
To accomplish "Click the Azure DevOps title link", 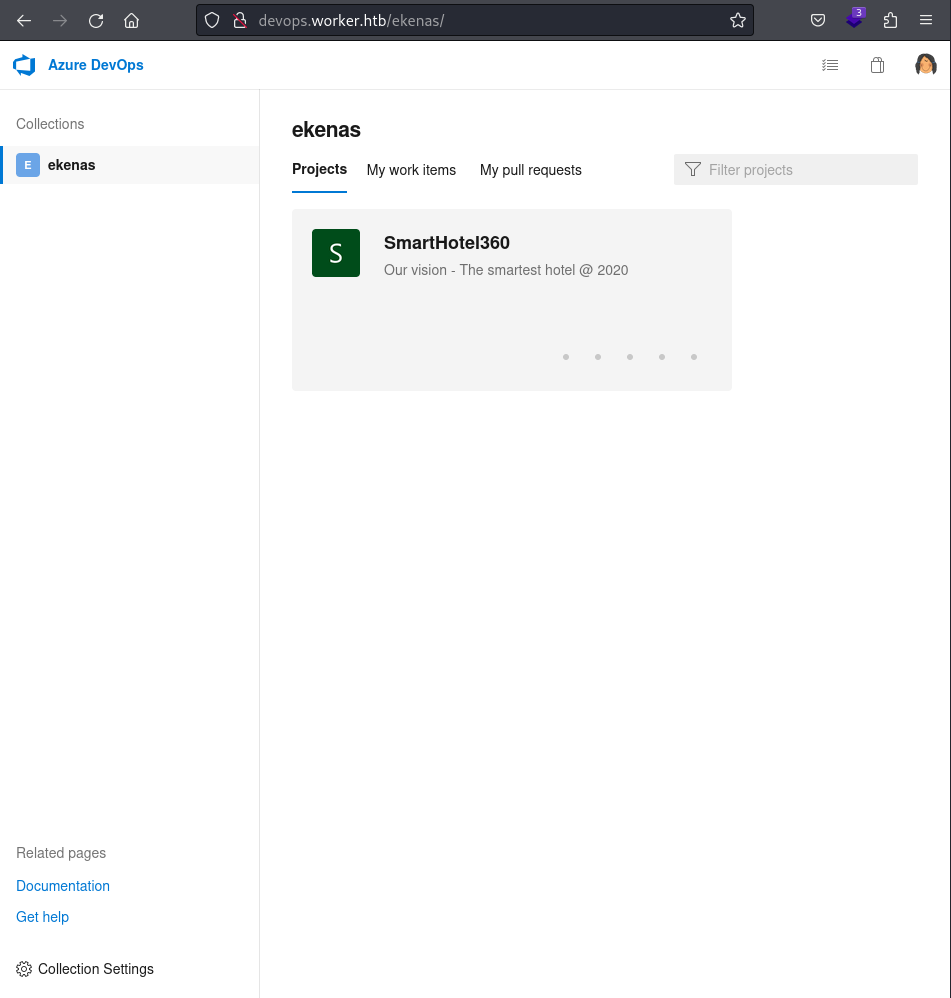I will click(96, 65).
